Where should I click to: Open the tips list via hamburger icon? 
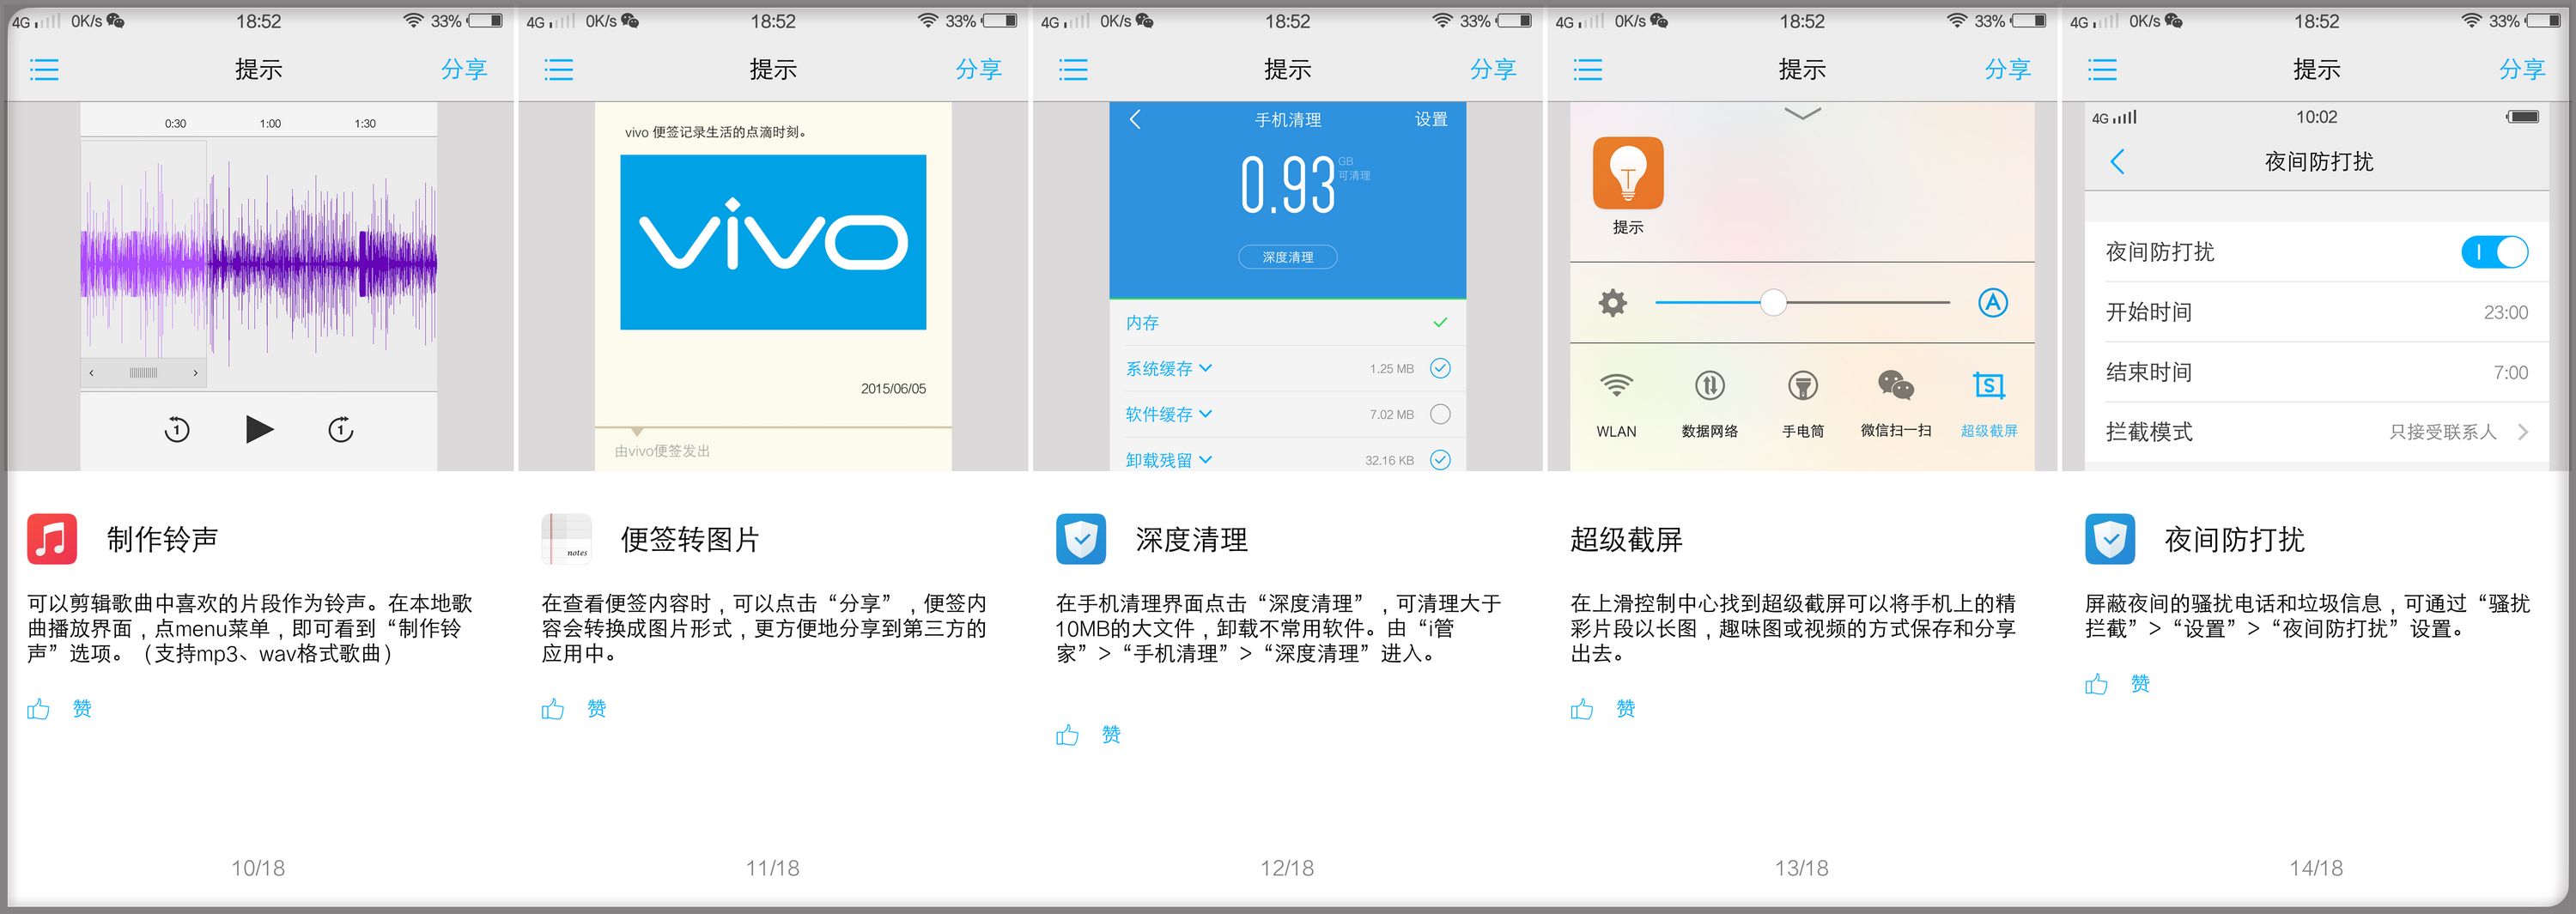43,69
